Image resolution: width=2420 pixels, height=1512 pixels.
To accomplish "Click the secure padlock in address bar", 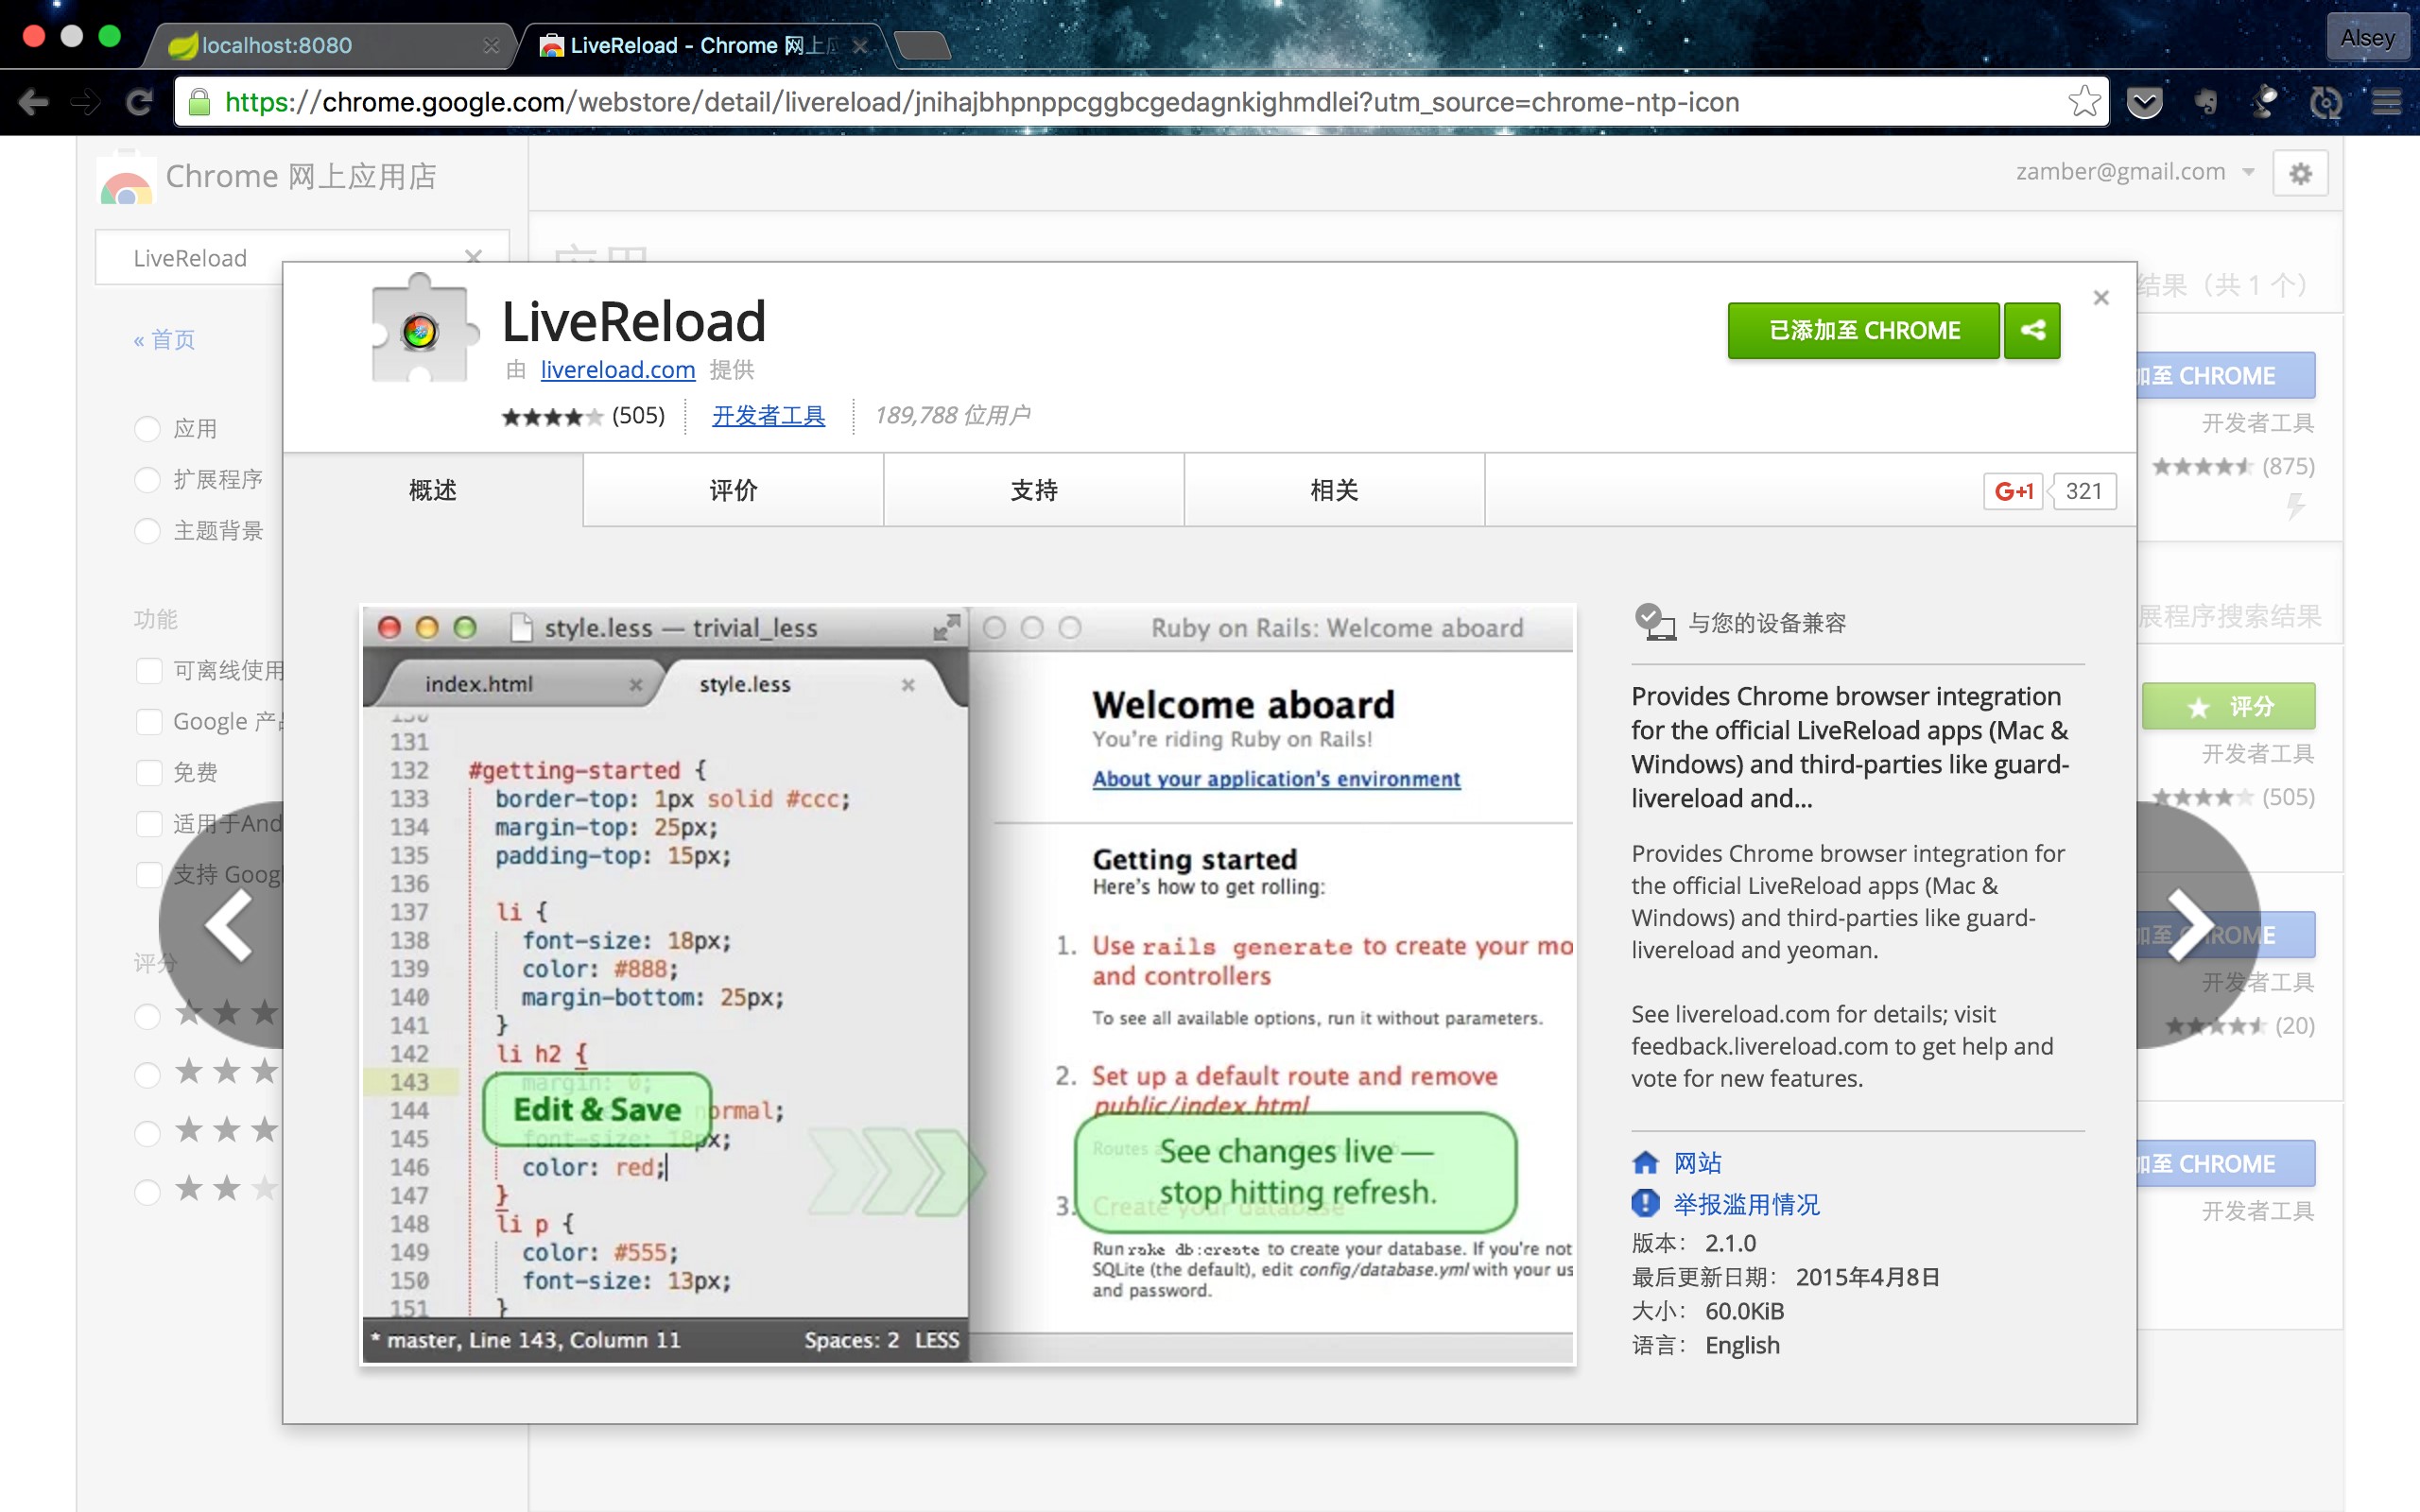I will click(199, 101).
